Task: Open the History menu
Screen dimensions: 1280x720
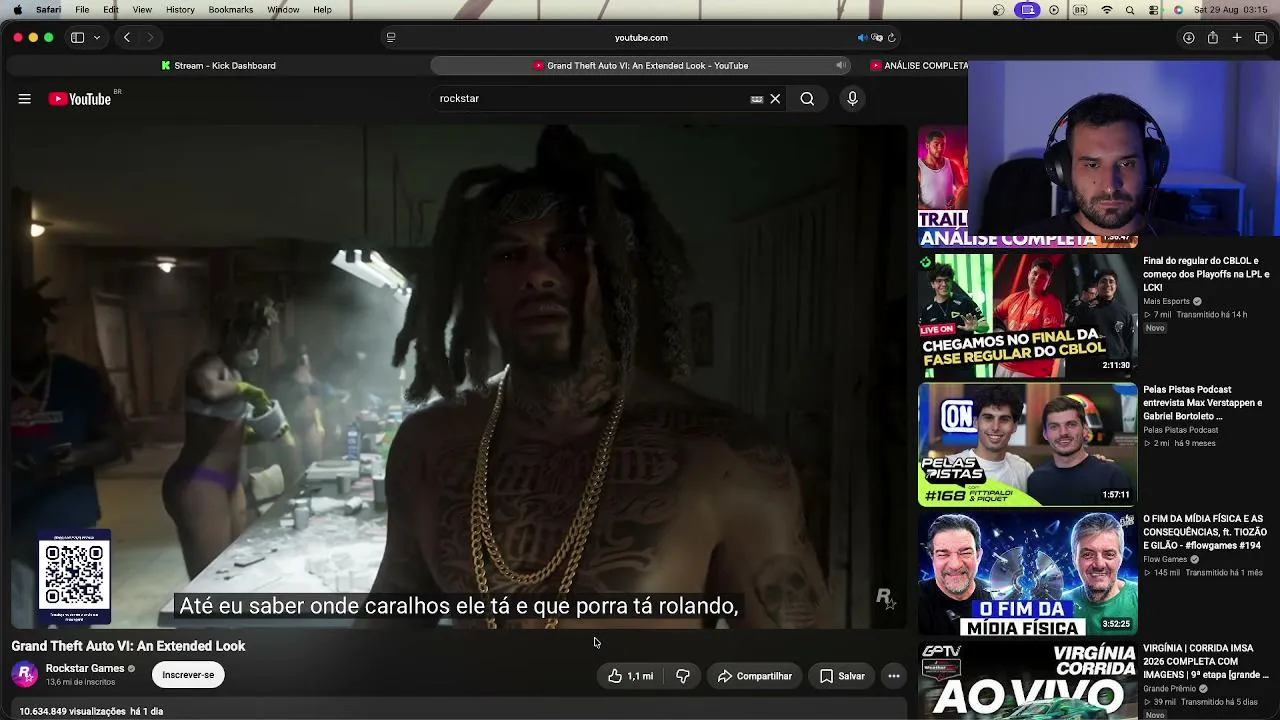Action: pos(180,10)
